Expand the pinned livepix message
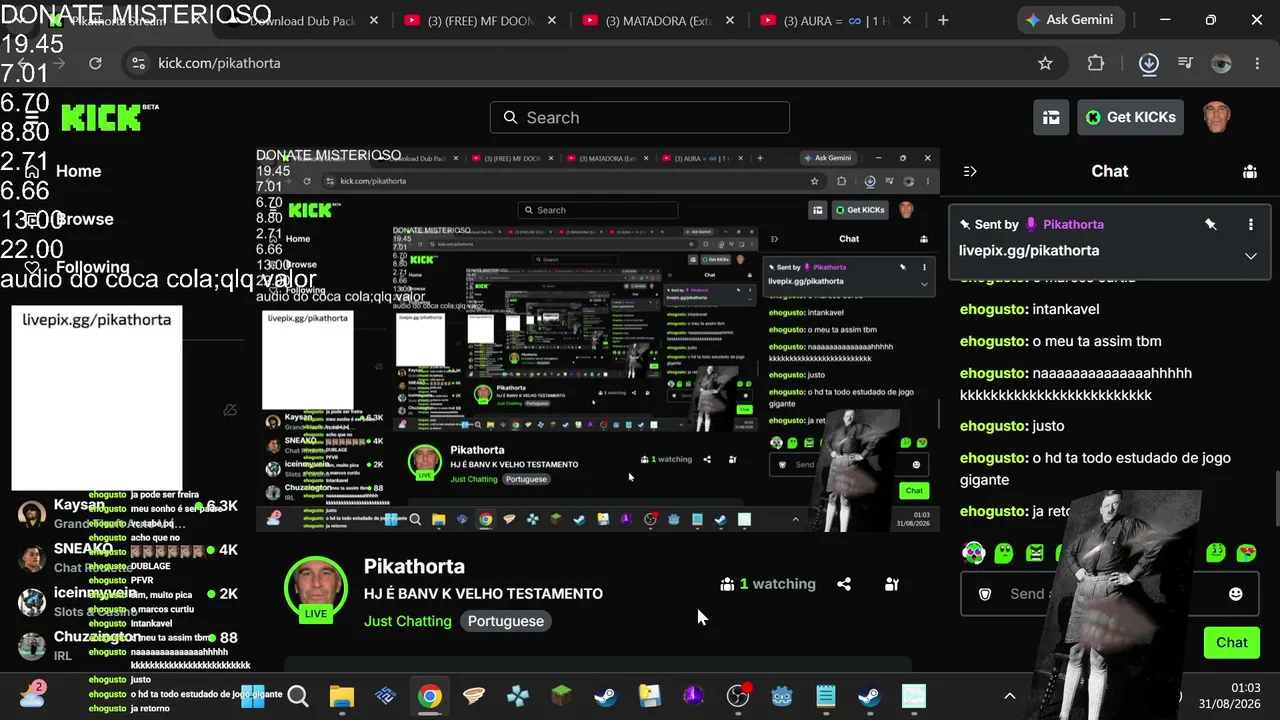 click(x=1250, y=256)
